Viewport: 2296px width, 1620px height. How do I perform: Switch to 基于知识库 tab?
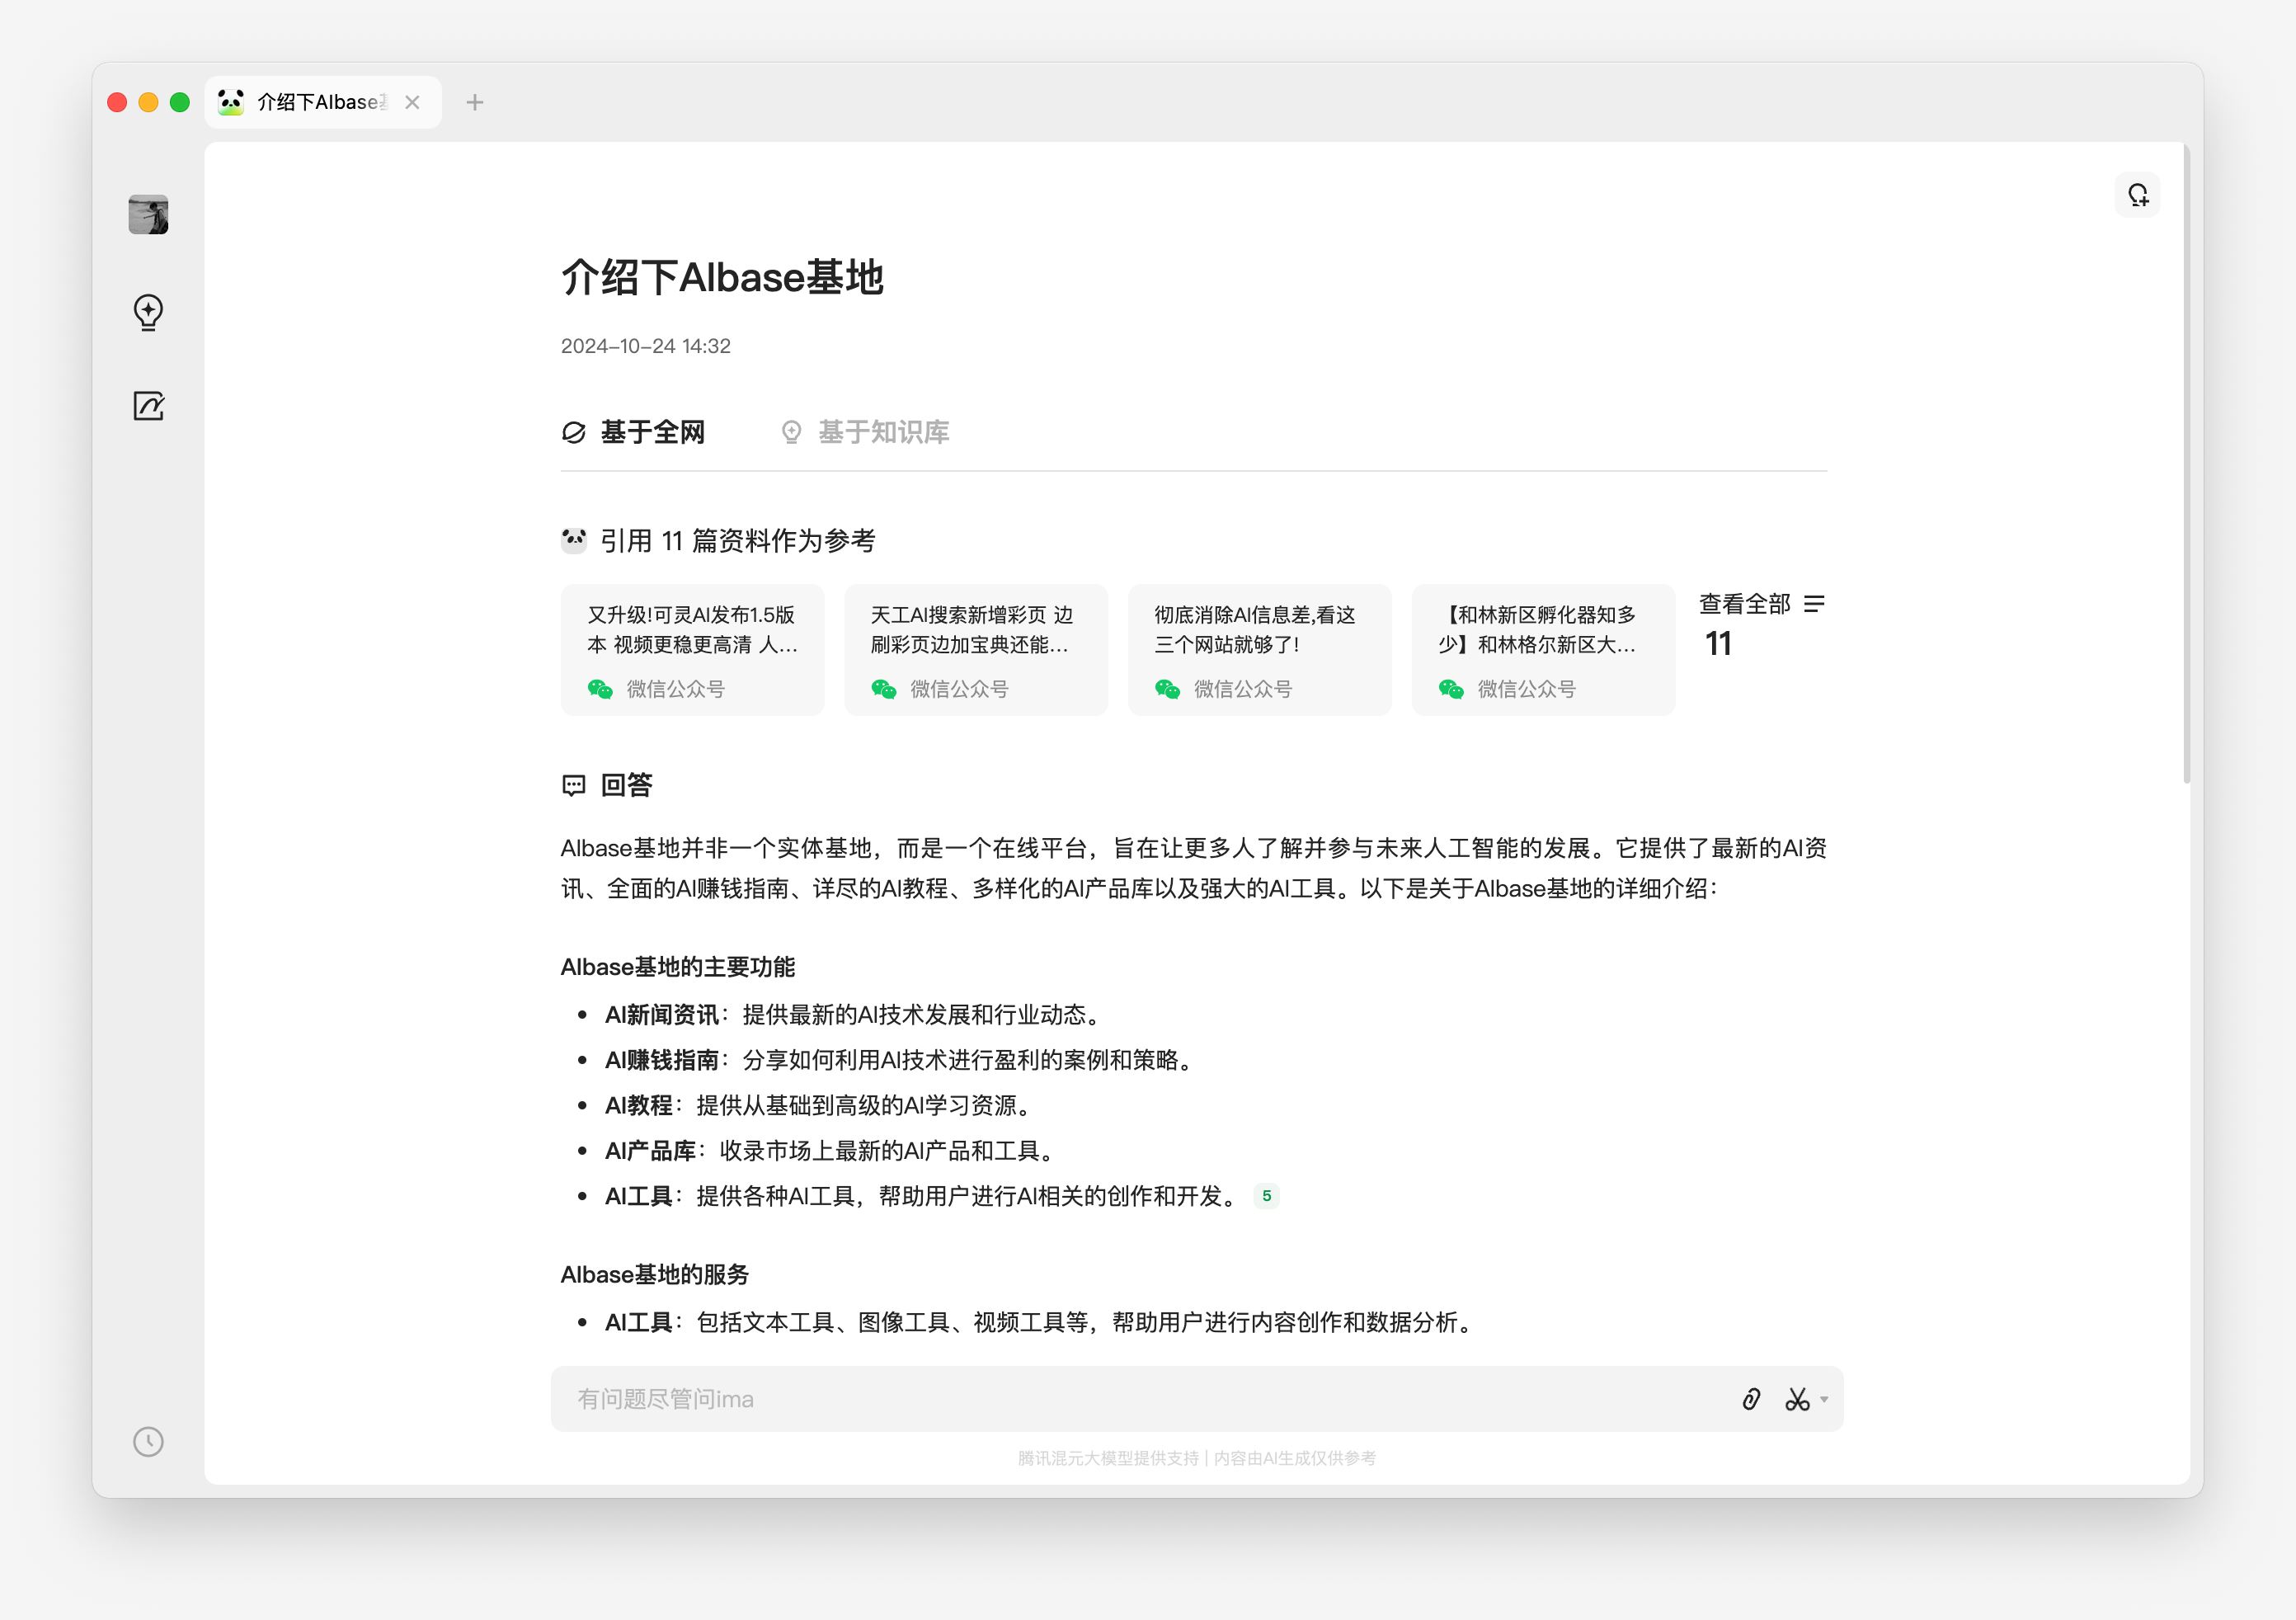coord(864,432)
